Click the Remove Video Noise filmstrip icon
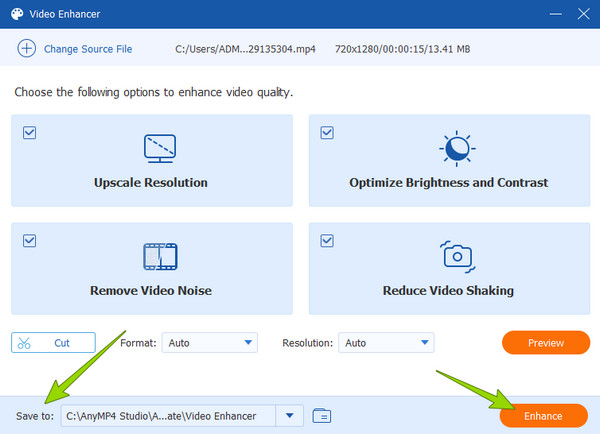 160,256
